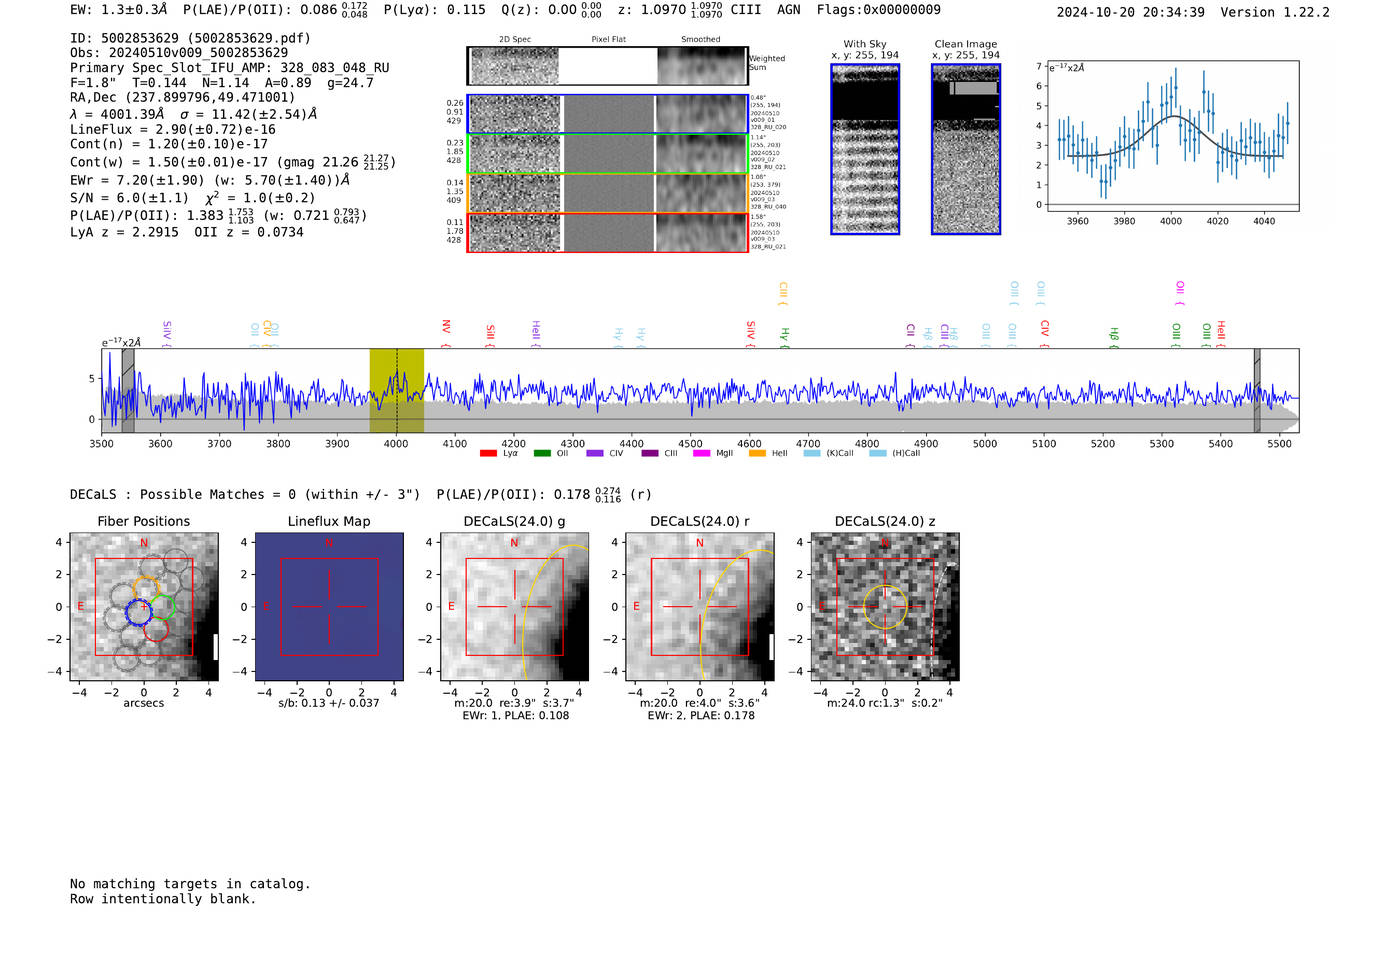The width and height of the screenshot is (1400, 953).
Task: Click the AGN label in the header
Action: [789, 10]
